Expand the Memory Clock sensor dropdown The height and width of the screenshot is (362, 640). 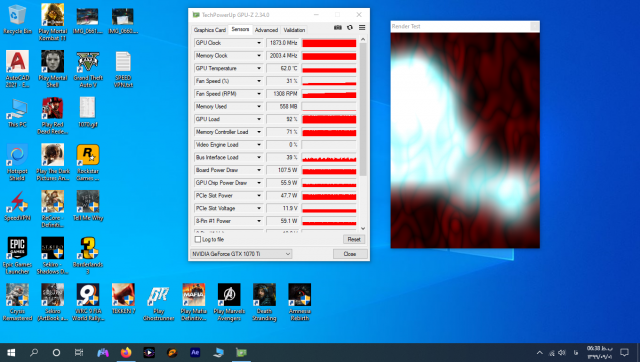259,56
